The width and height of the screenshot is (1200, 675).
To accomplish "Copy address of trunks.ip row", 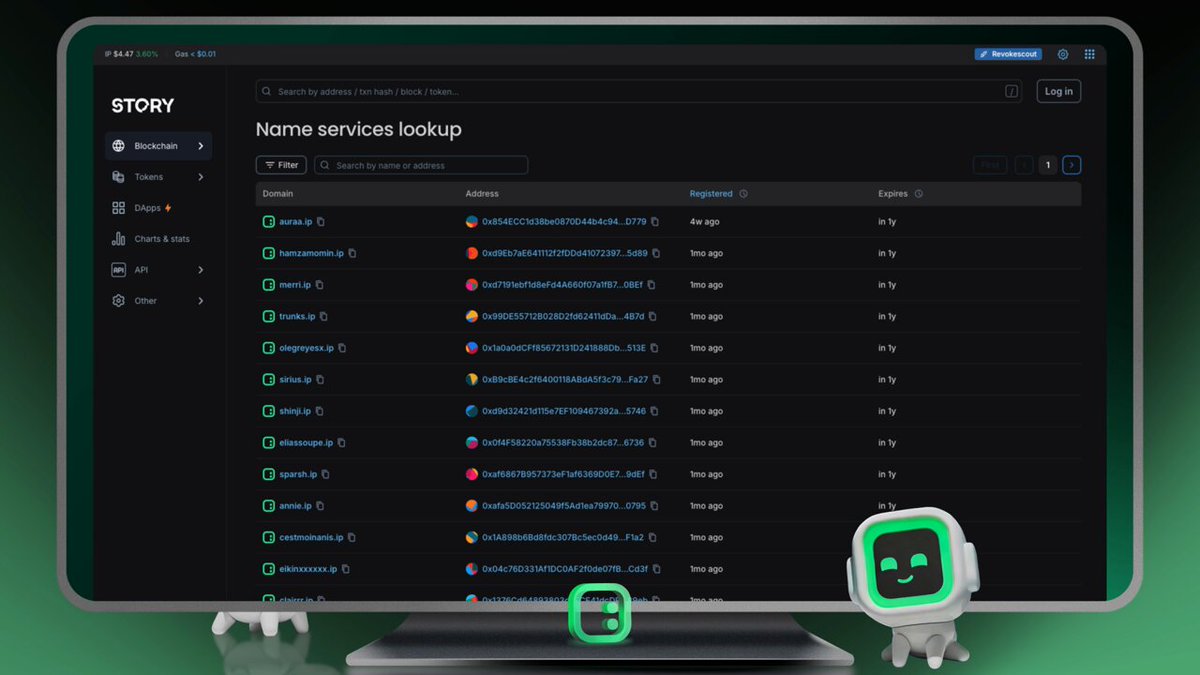I will [x=653, y=316].
